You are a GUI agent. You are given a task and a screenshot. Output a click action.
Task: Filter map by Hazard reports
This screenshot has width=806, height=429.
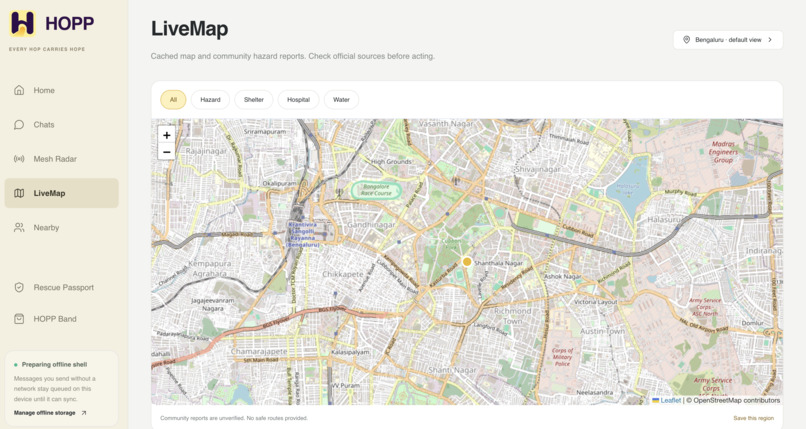(x=210, y=100)
